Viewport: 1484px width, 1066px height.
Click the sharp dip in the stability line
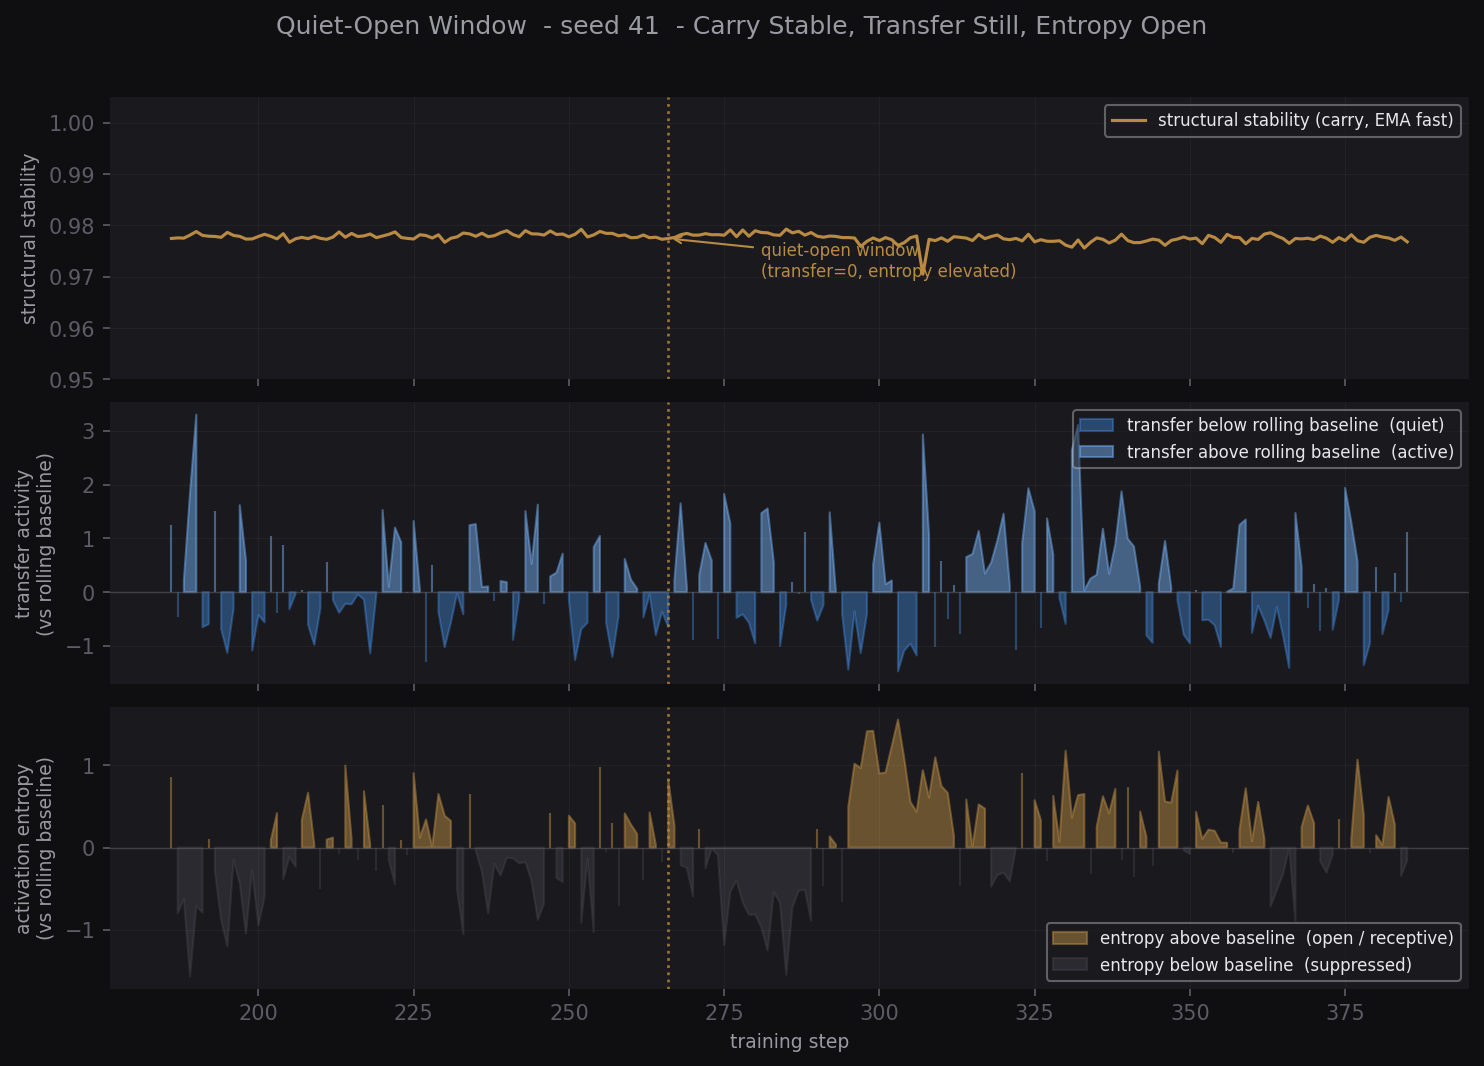pos(923,271)
